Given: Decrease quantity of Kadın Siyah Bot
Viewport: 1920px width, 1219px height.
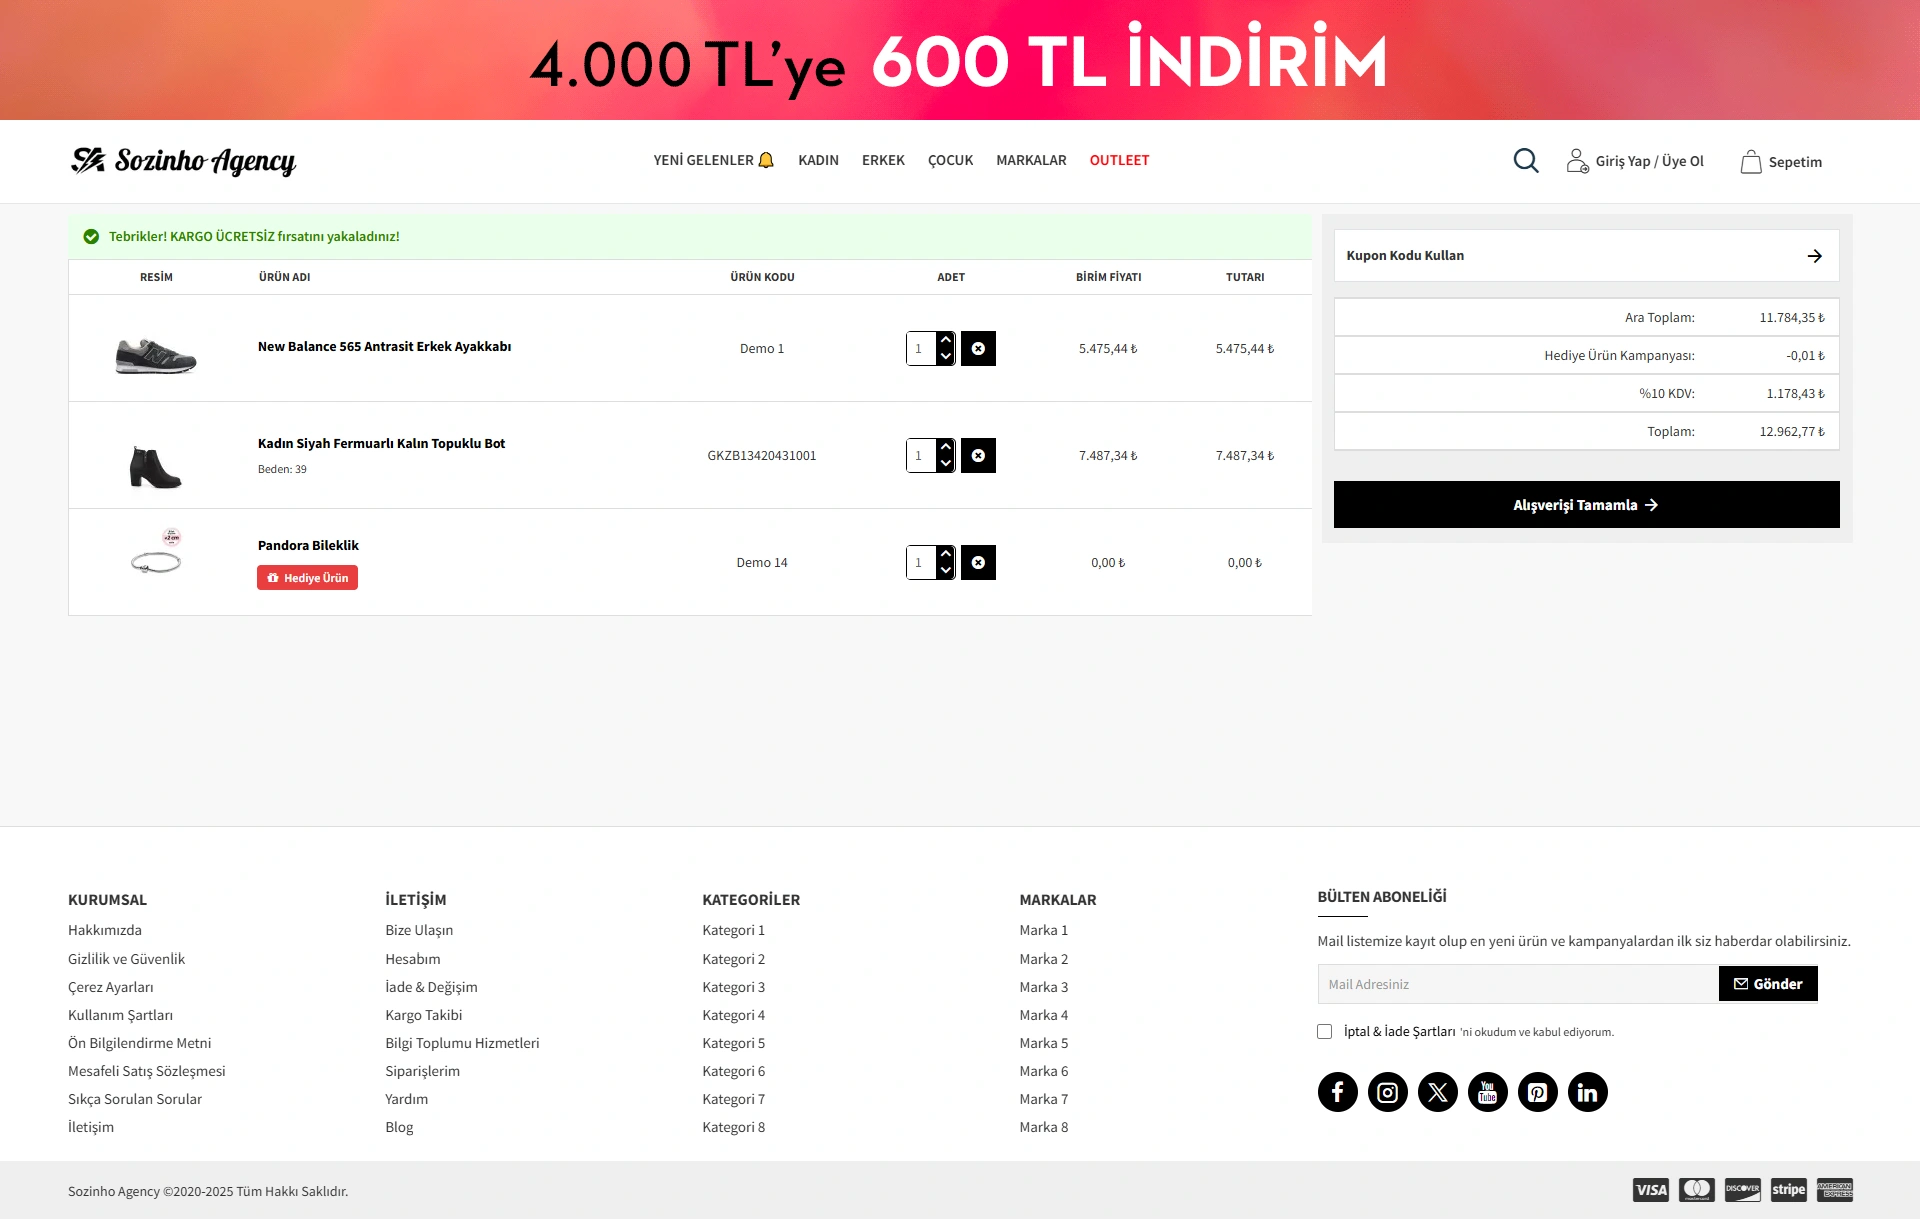Looking at the screenshot, I should [x=946, y=464].
